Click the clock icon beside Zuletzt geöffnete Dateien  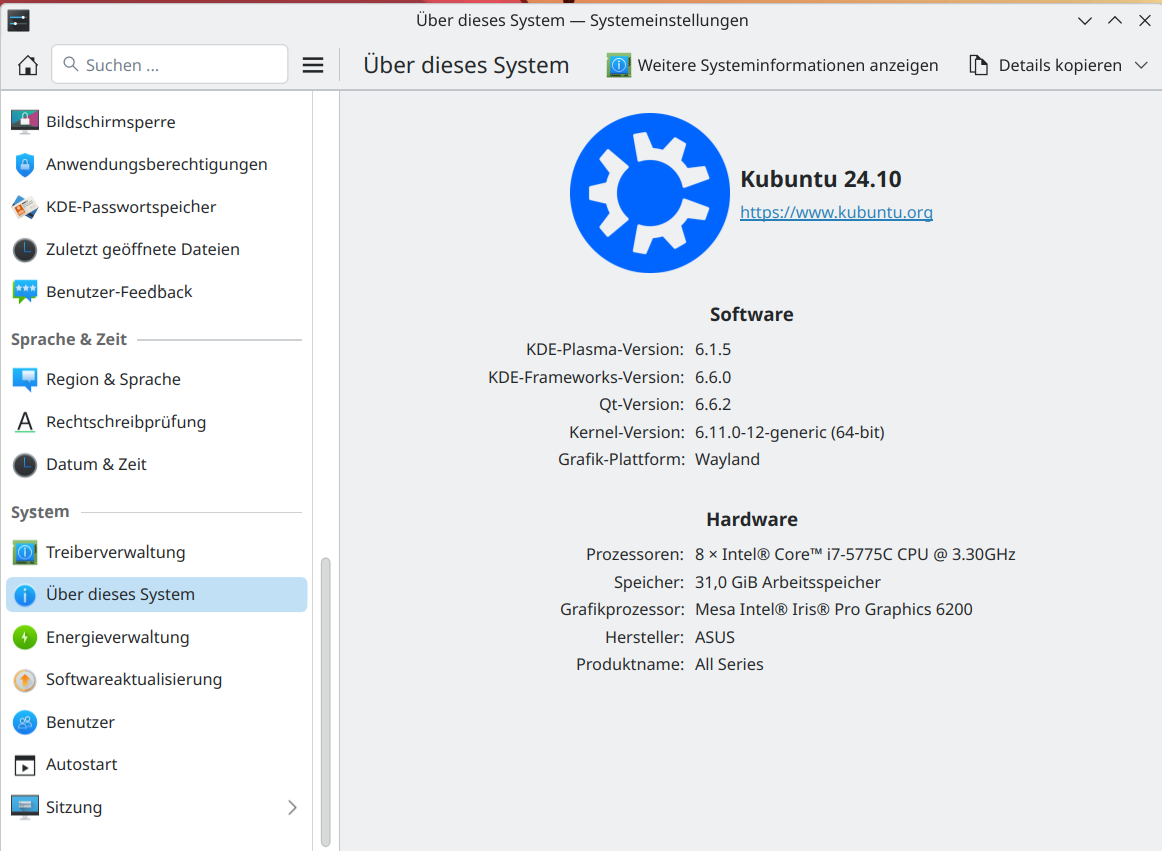[24, 250]
